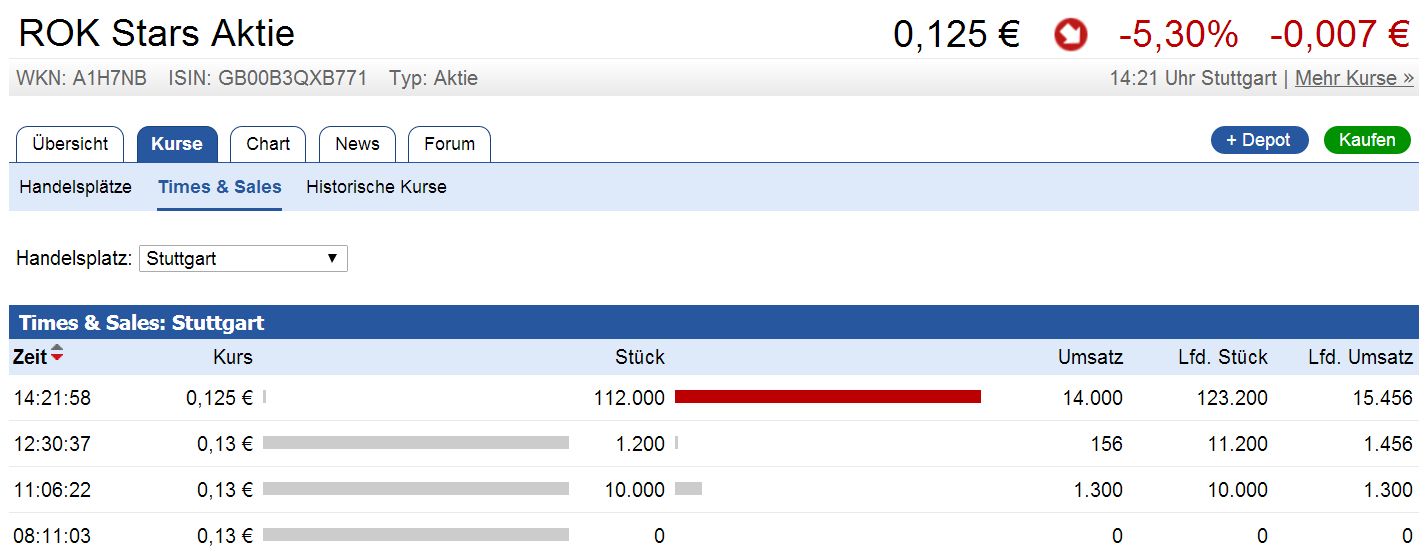Select the Times & Sales sub-tab

[220, 187]
